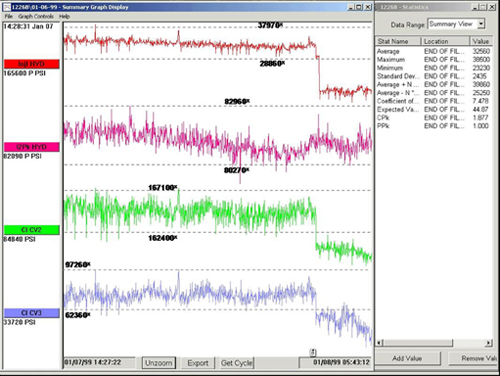This screenshot has height=376, width=500.
Task: Click the Unzoom button
Action: pos(159,363)
